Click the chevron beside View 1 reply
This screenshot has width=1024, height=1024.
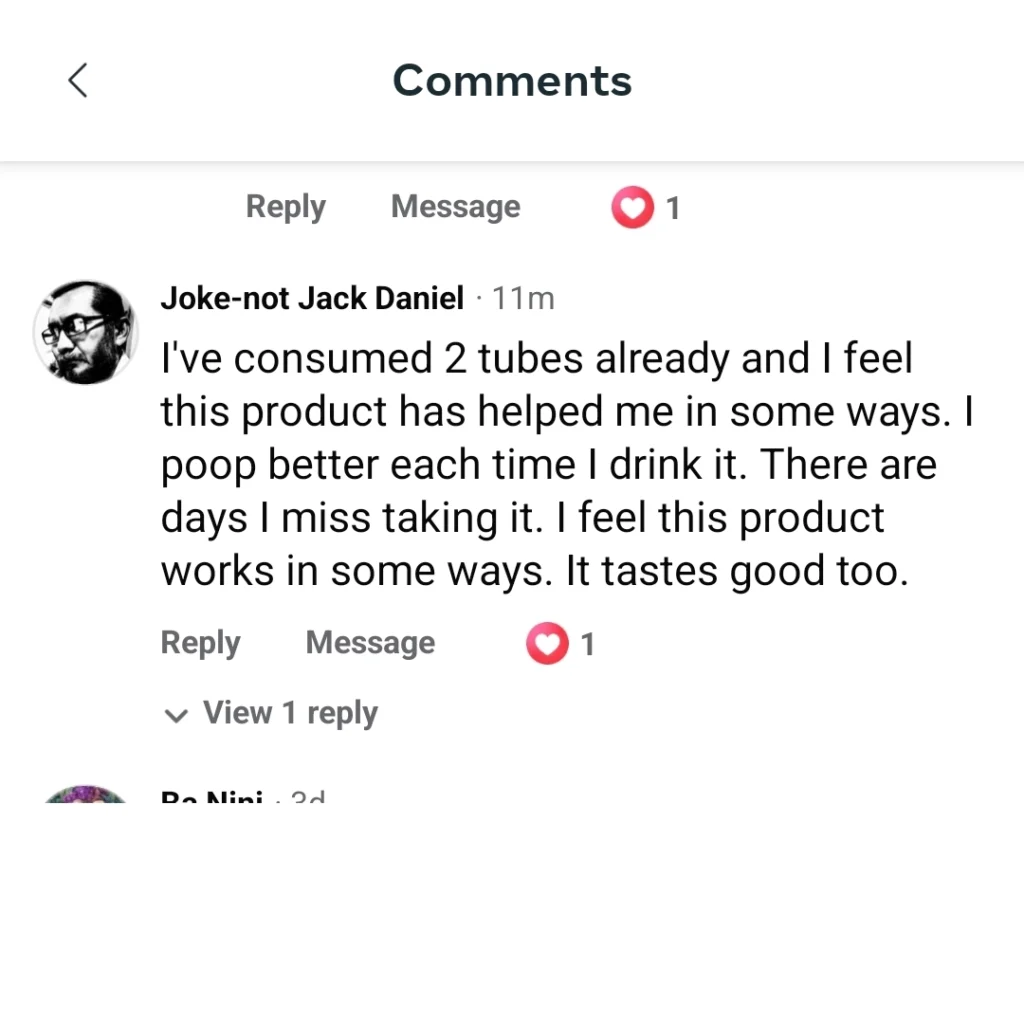[x=176, y=715]
